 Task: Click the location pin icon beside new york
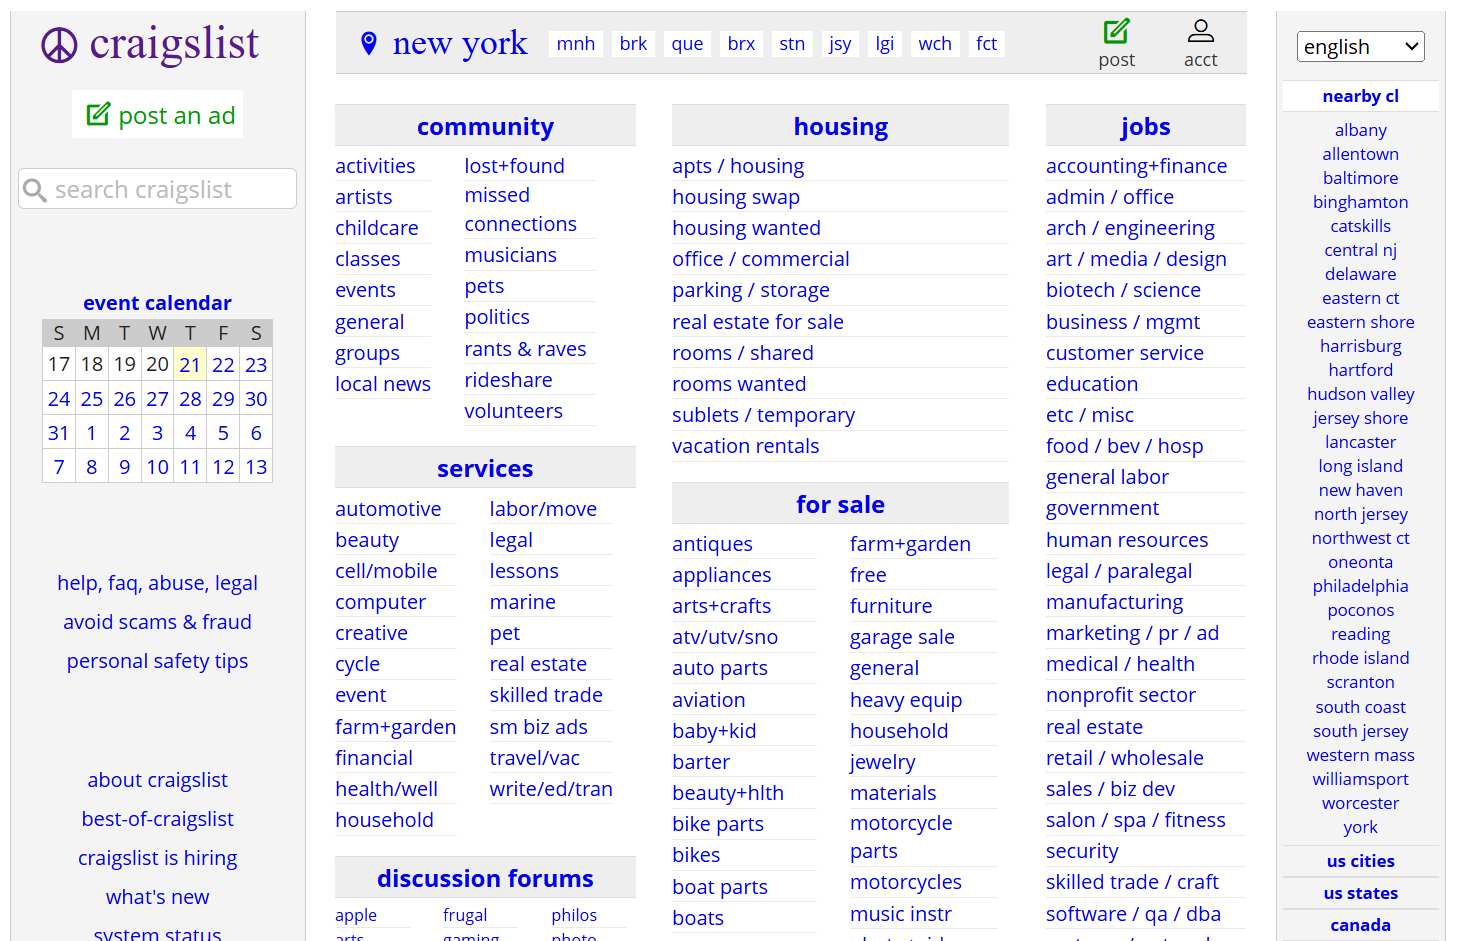coord(369,43)
